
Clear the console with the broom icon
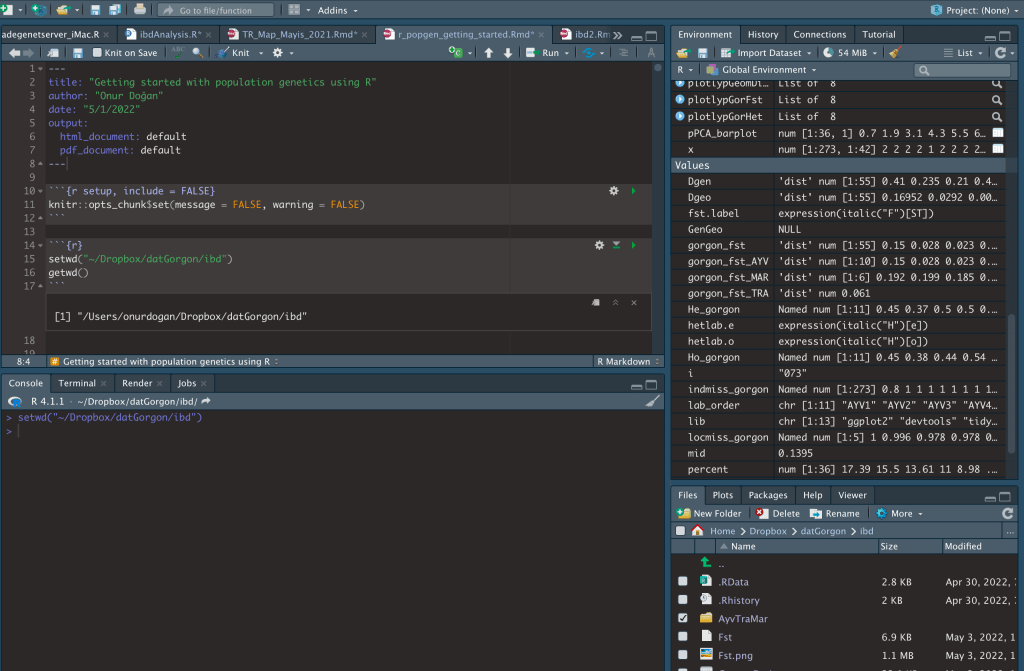pos(652,401)
